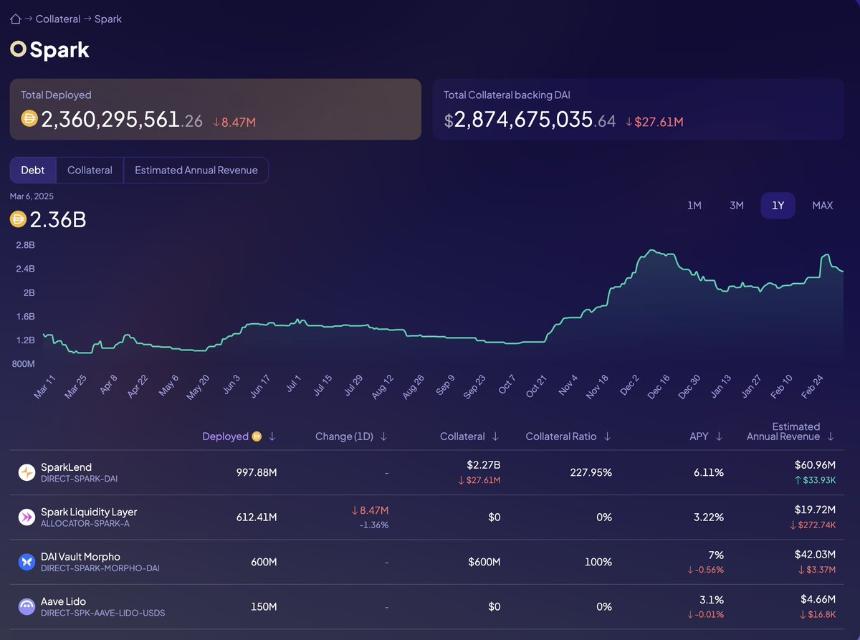Click the DAI coin icon beside 2.36B

(18, 219)
